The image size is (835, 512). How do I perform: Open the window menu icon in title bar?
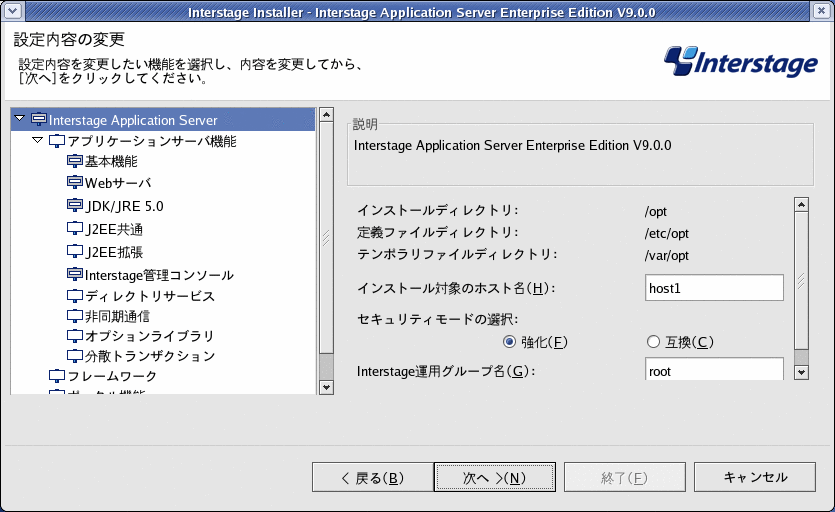coord(12,11)
